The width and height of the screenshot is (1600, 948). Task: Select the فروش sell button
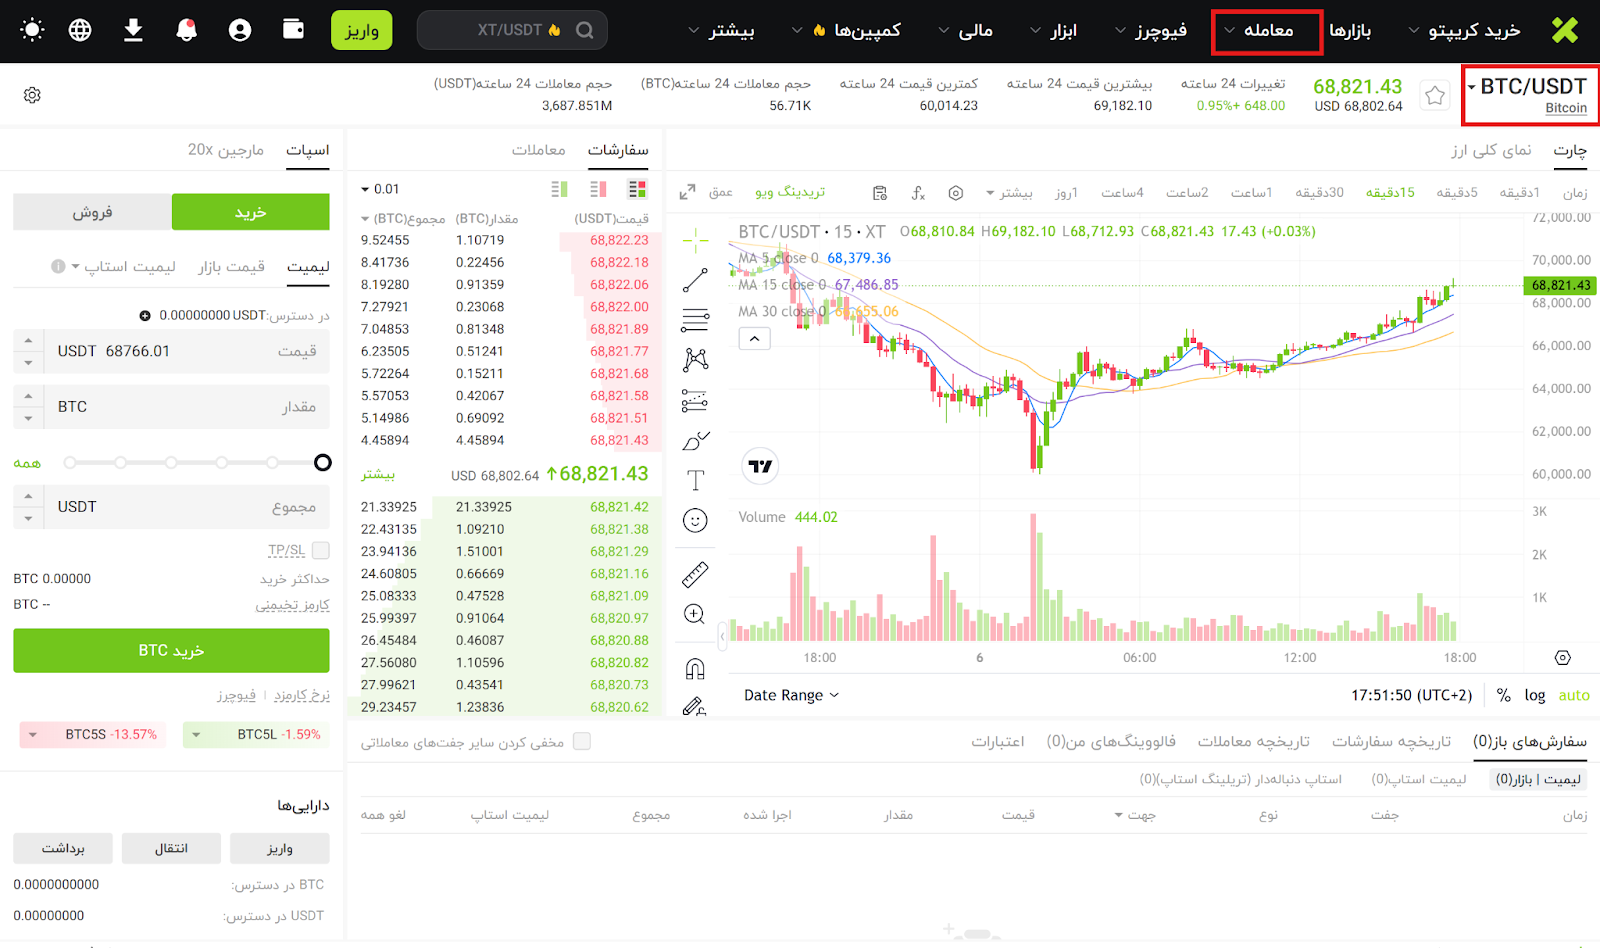92,212
